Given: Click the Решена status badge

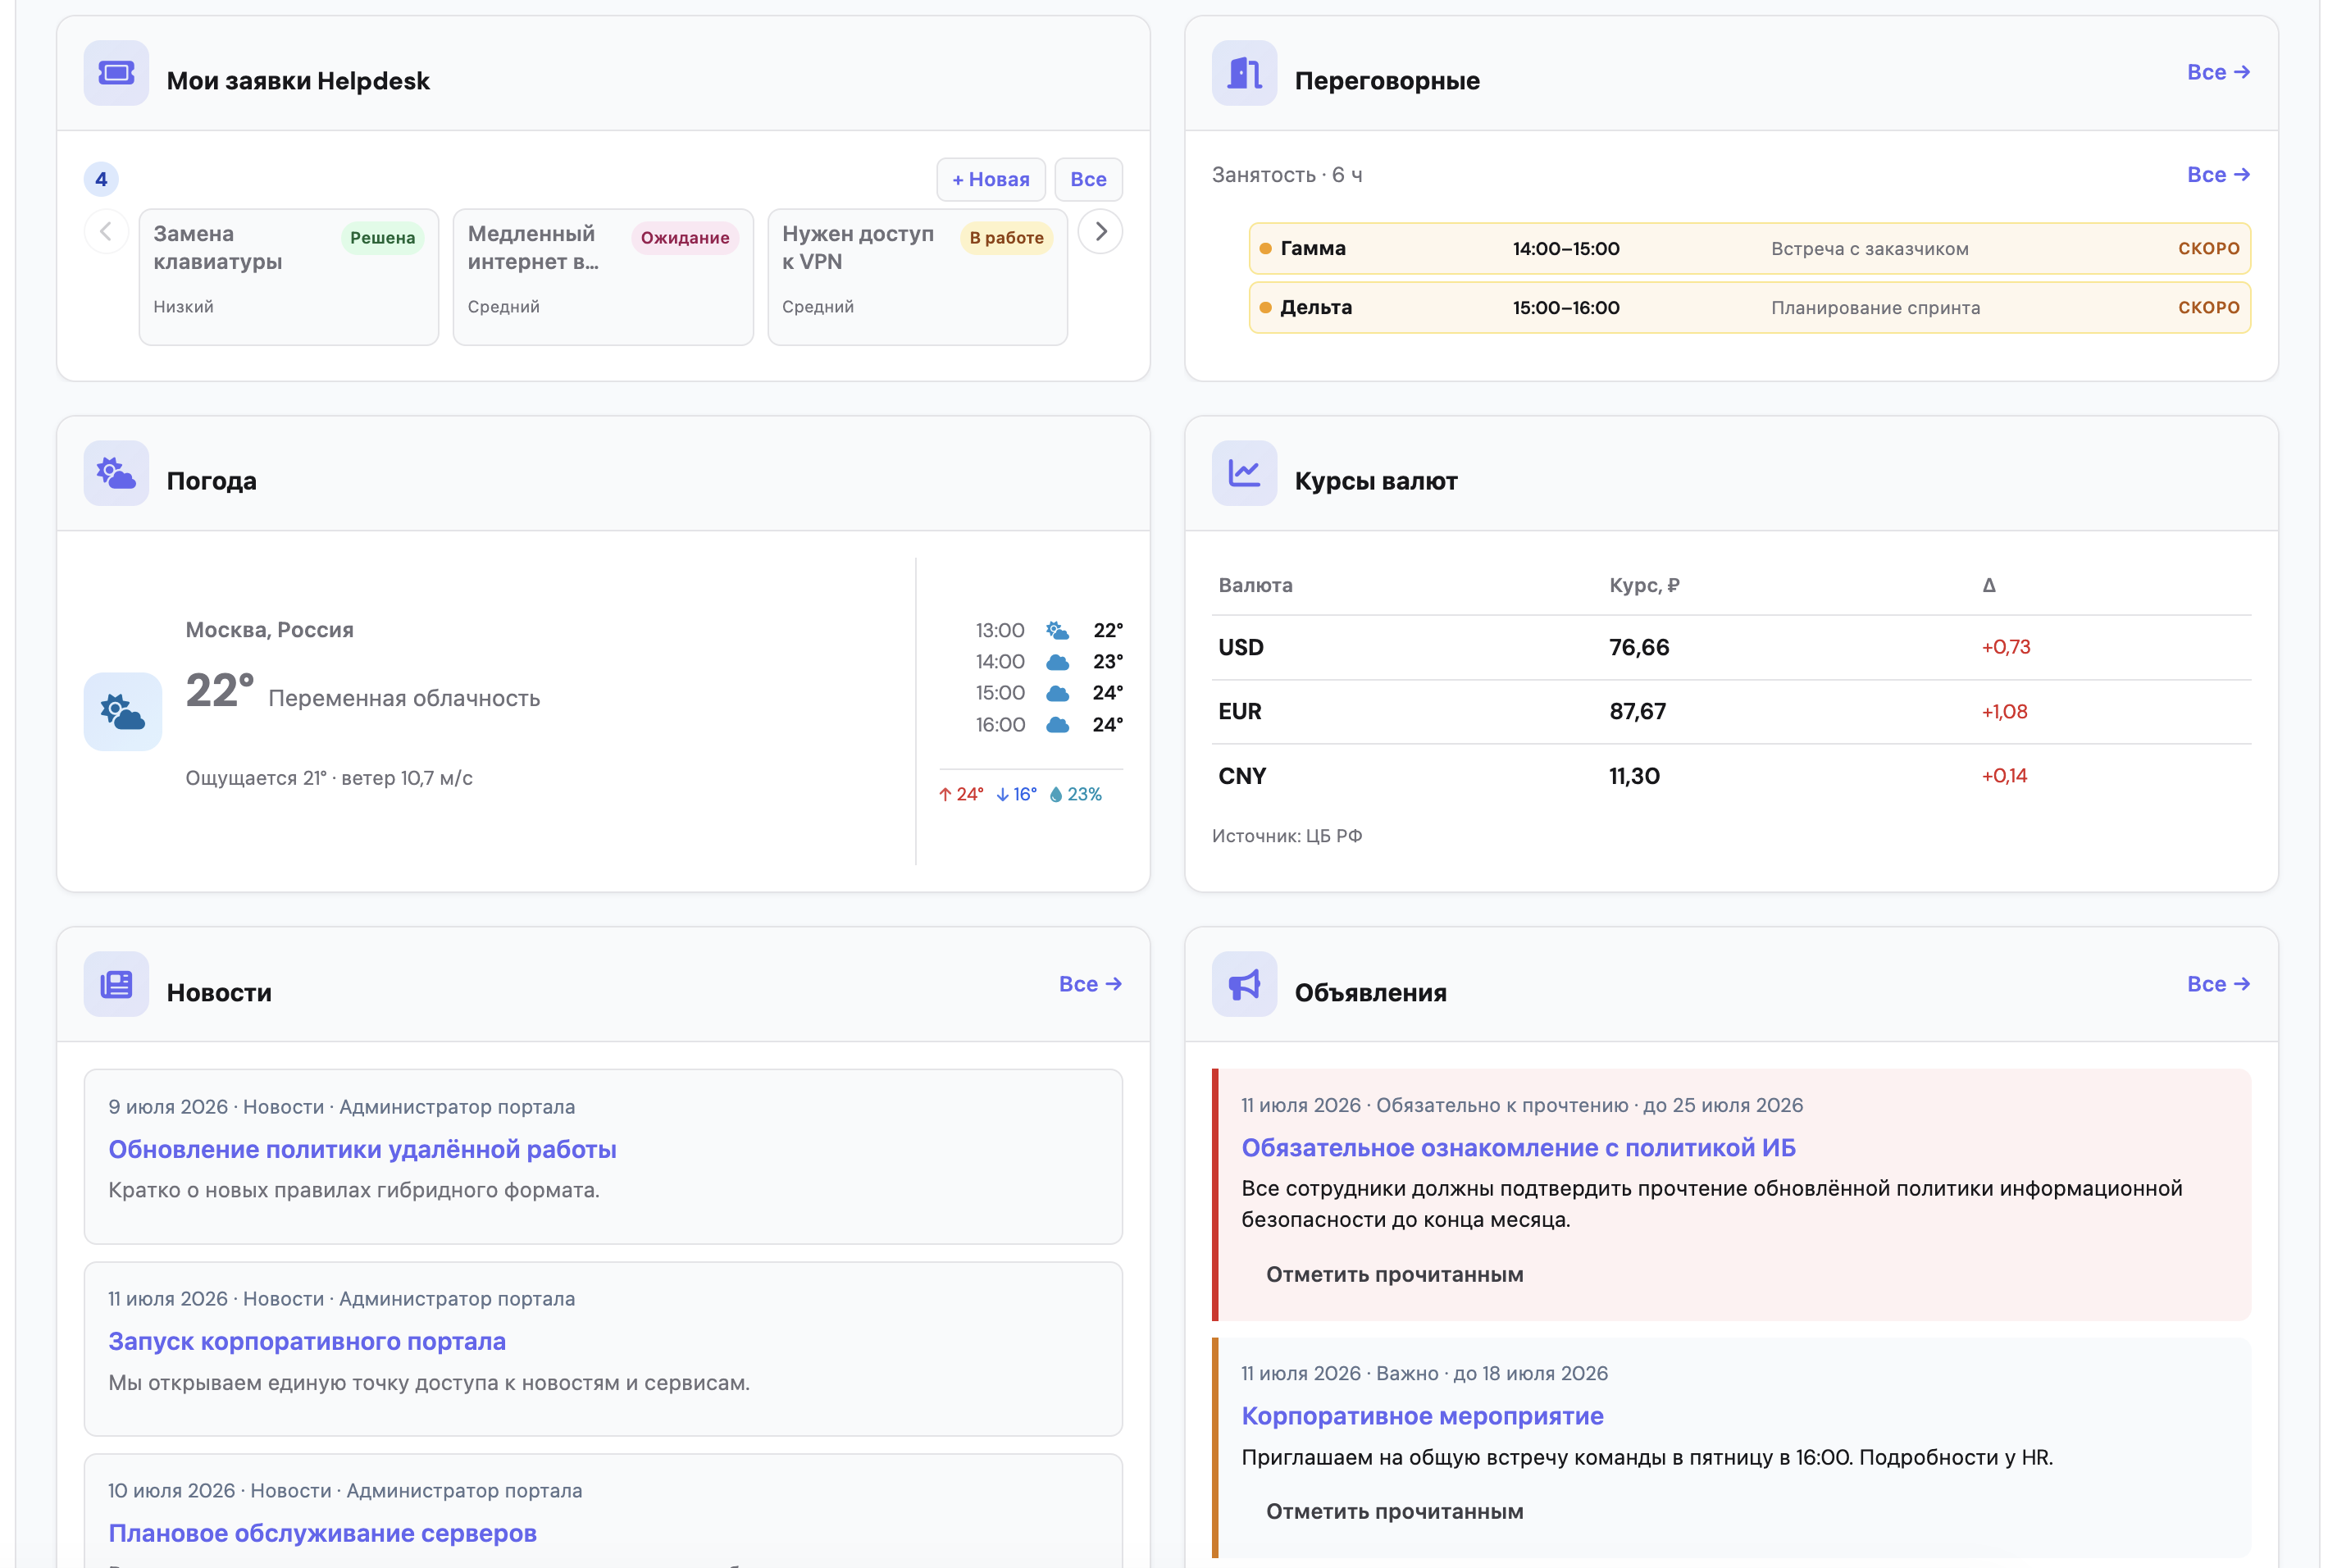Looking at the screenshot, I should (x=382, y=238).
